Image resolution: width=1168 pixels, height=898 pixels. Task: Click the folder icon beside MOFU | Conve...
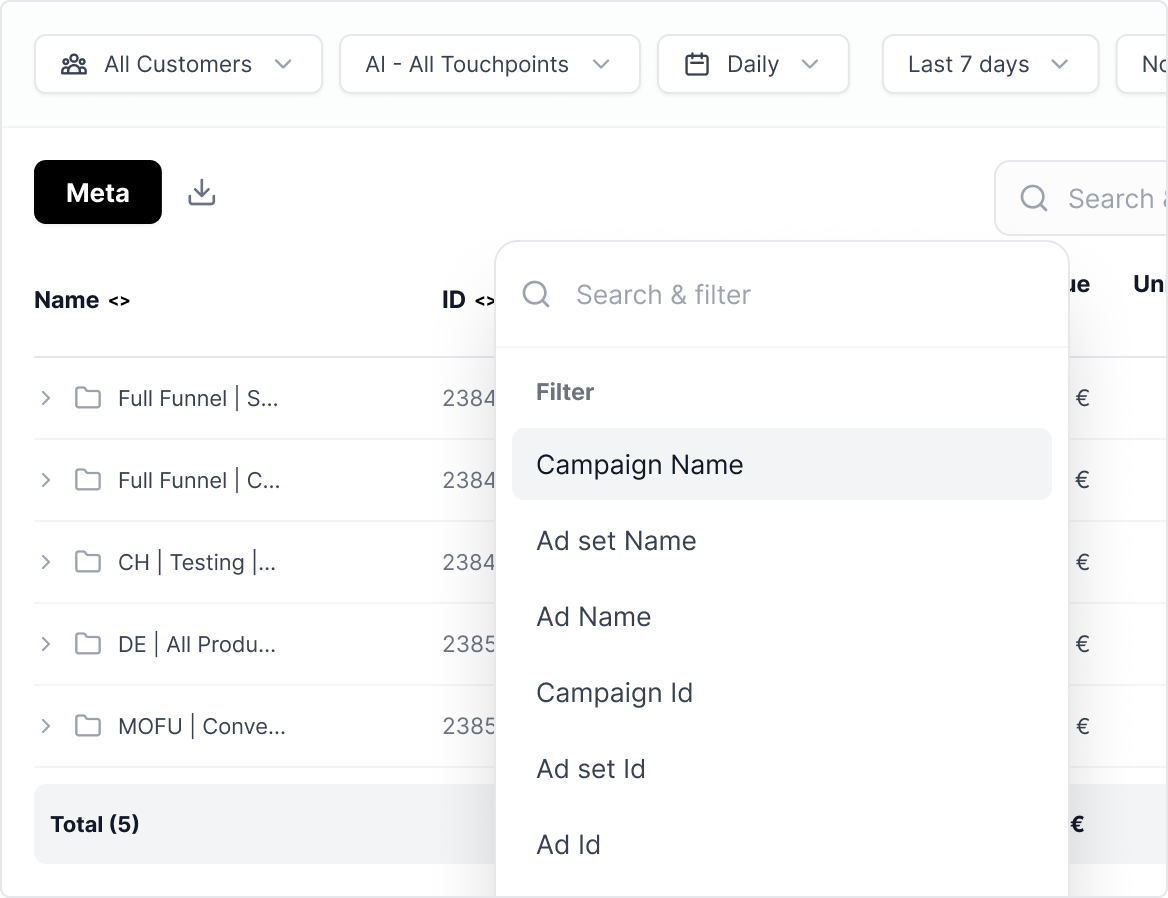click(88, 726)
